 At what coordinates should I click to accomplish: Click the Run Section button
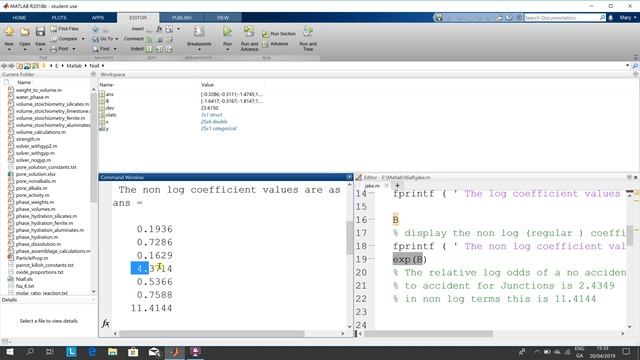coord(279,34)
